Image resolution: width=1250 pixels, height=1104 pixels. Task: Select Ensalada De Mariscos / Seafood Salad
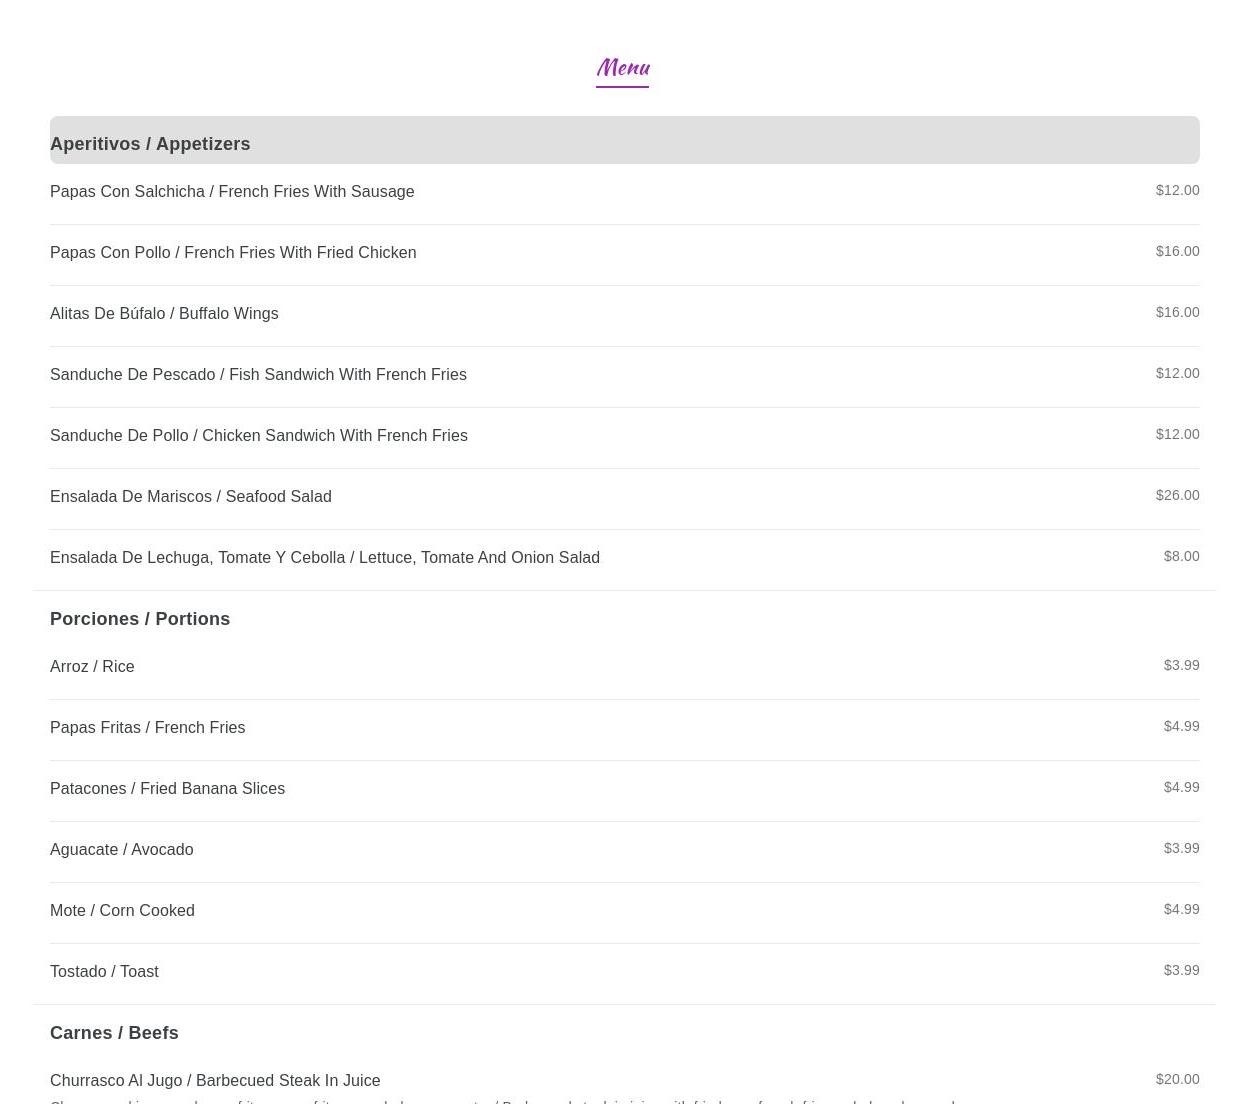click(191, 497)
